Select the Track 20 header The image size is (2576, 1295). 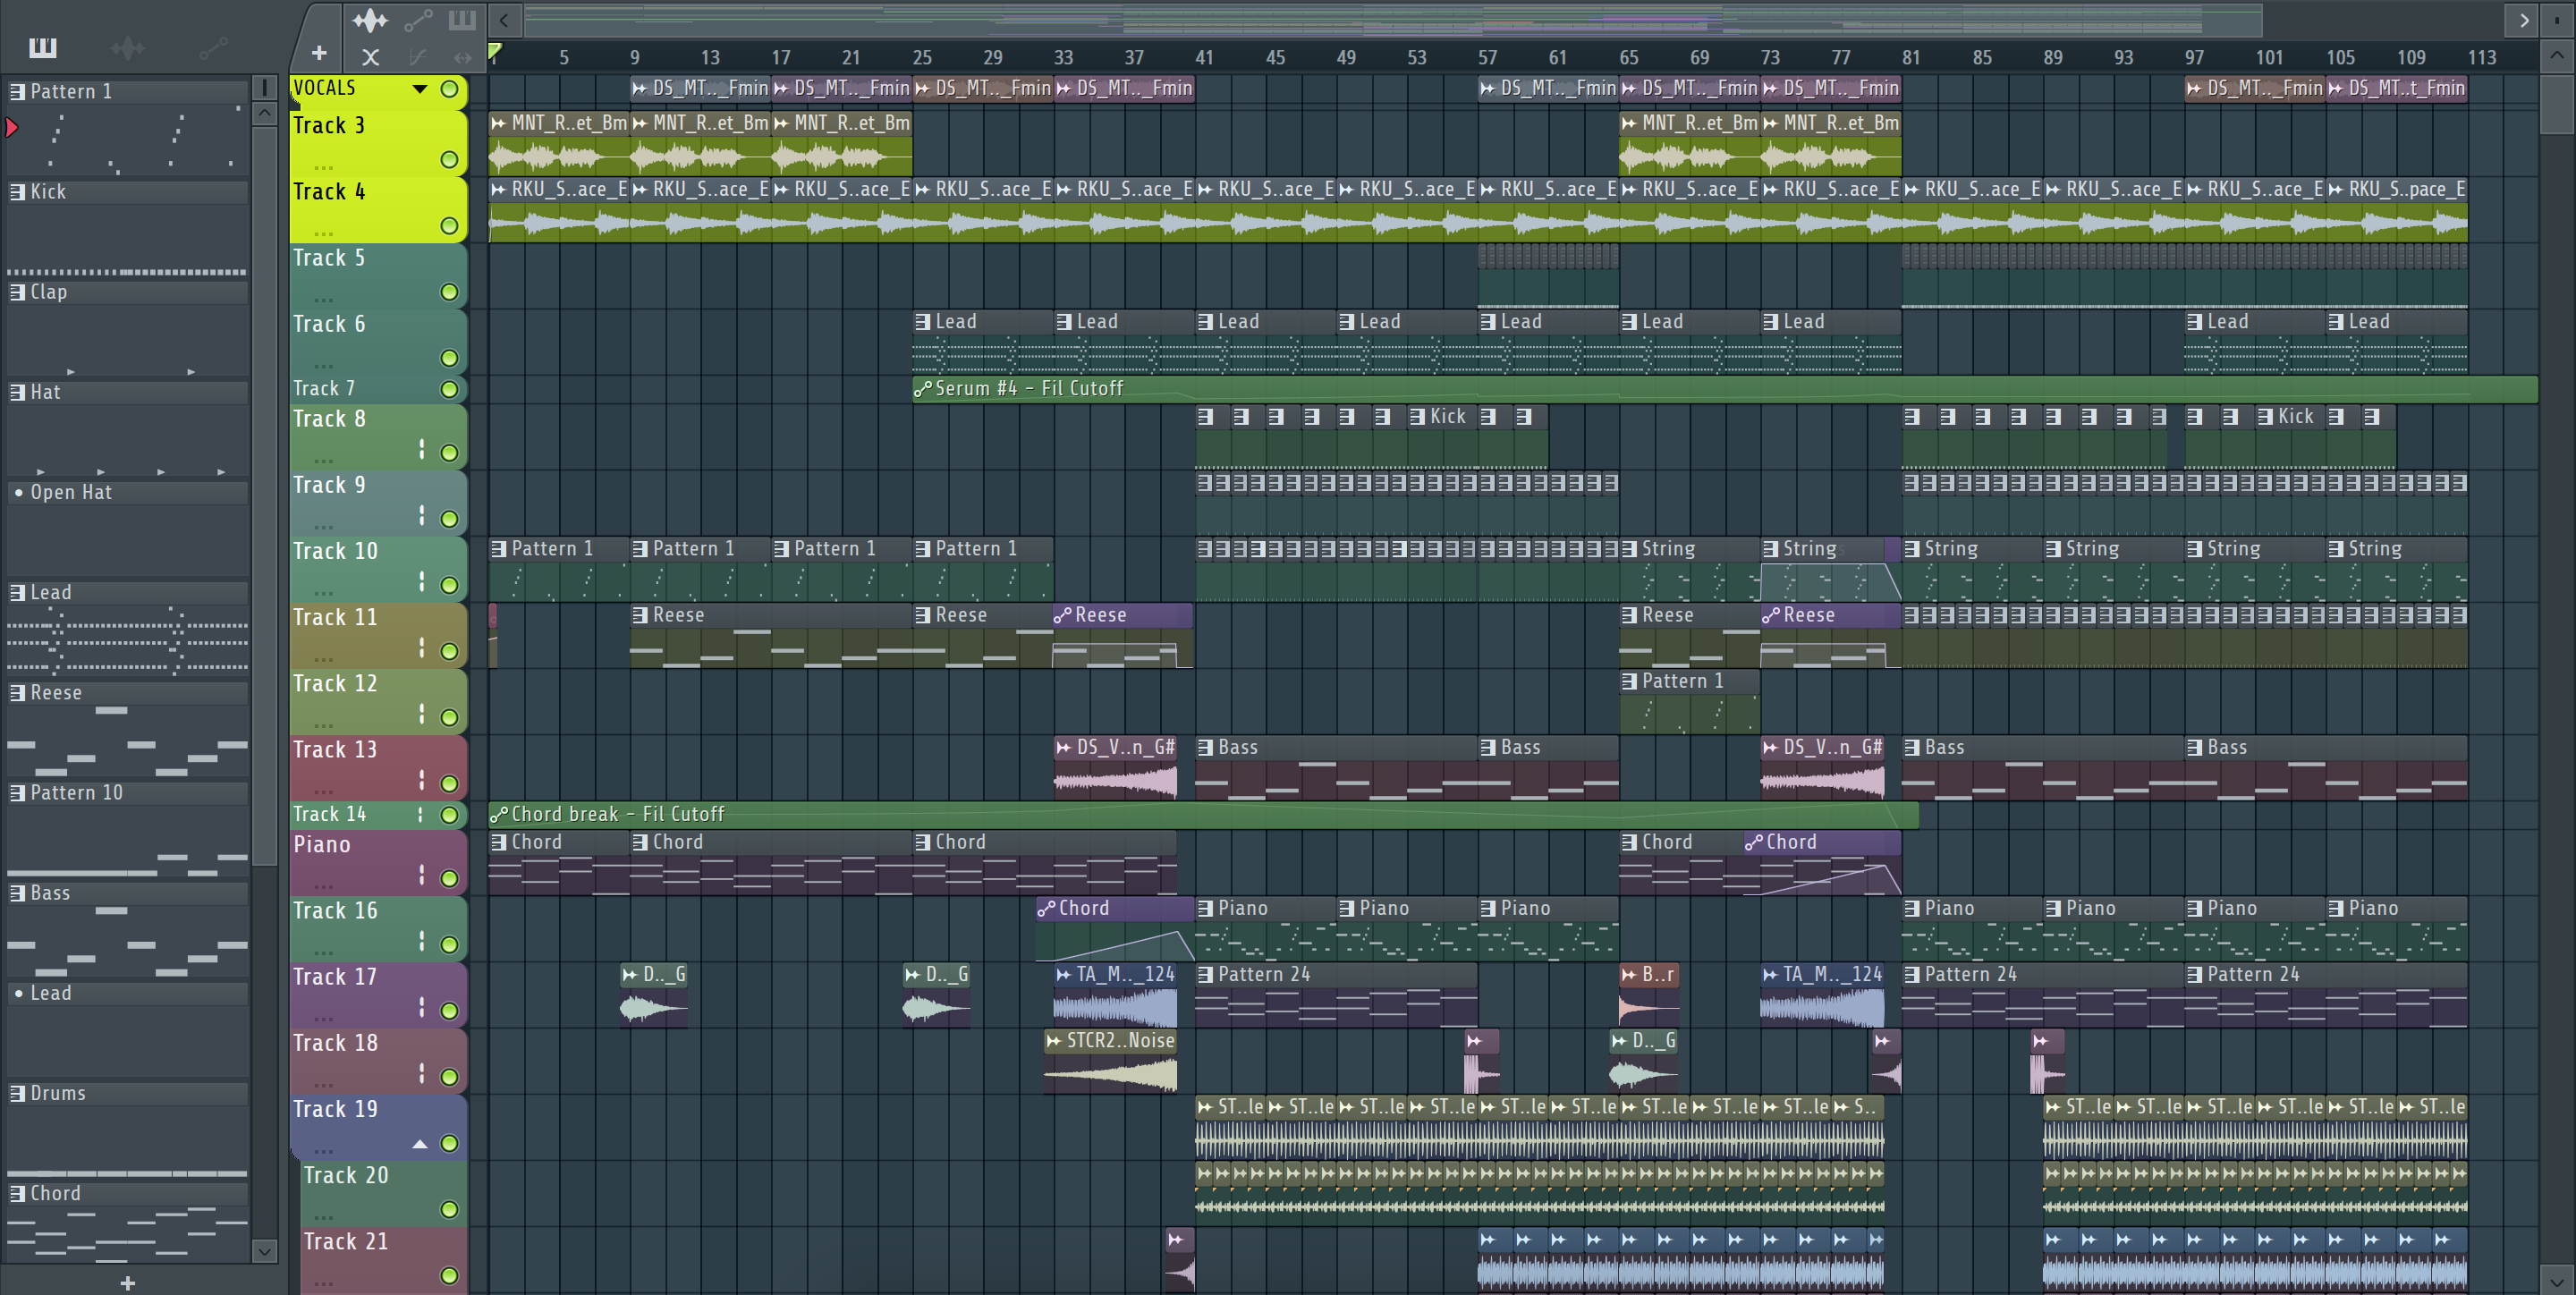tap(384, 1192)
